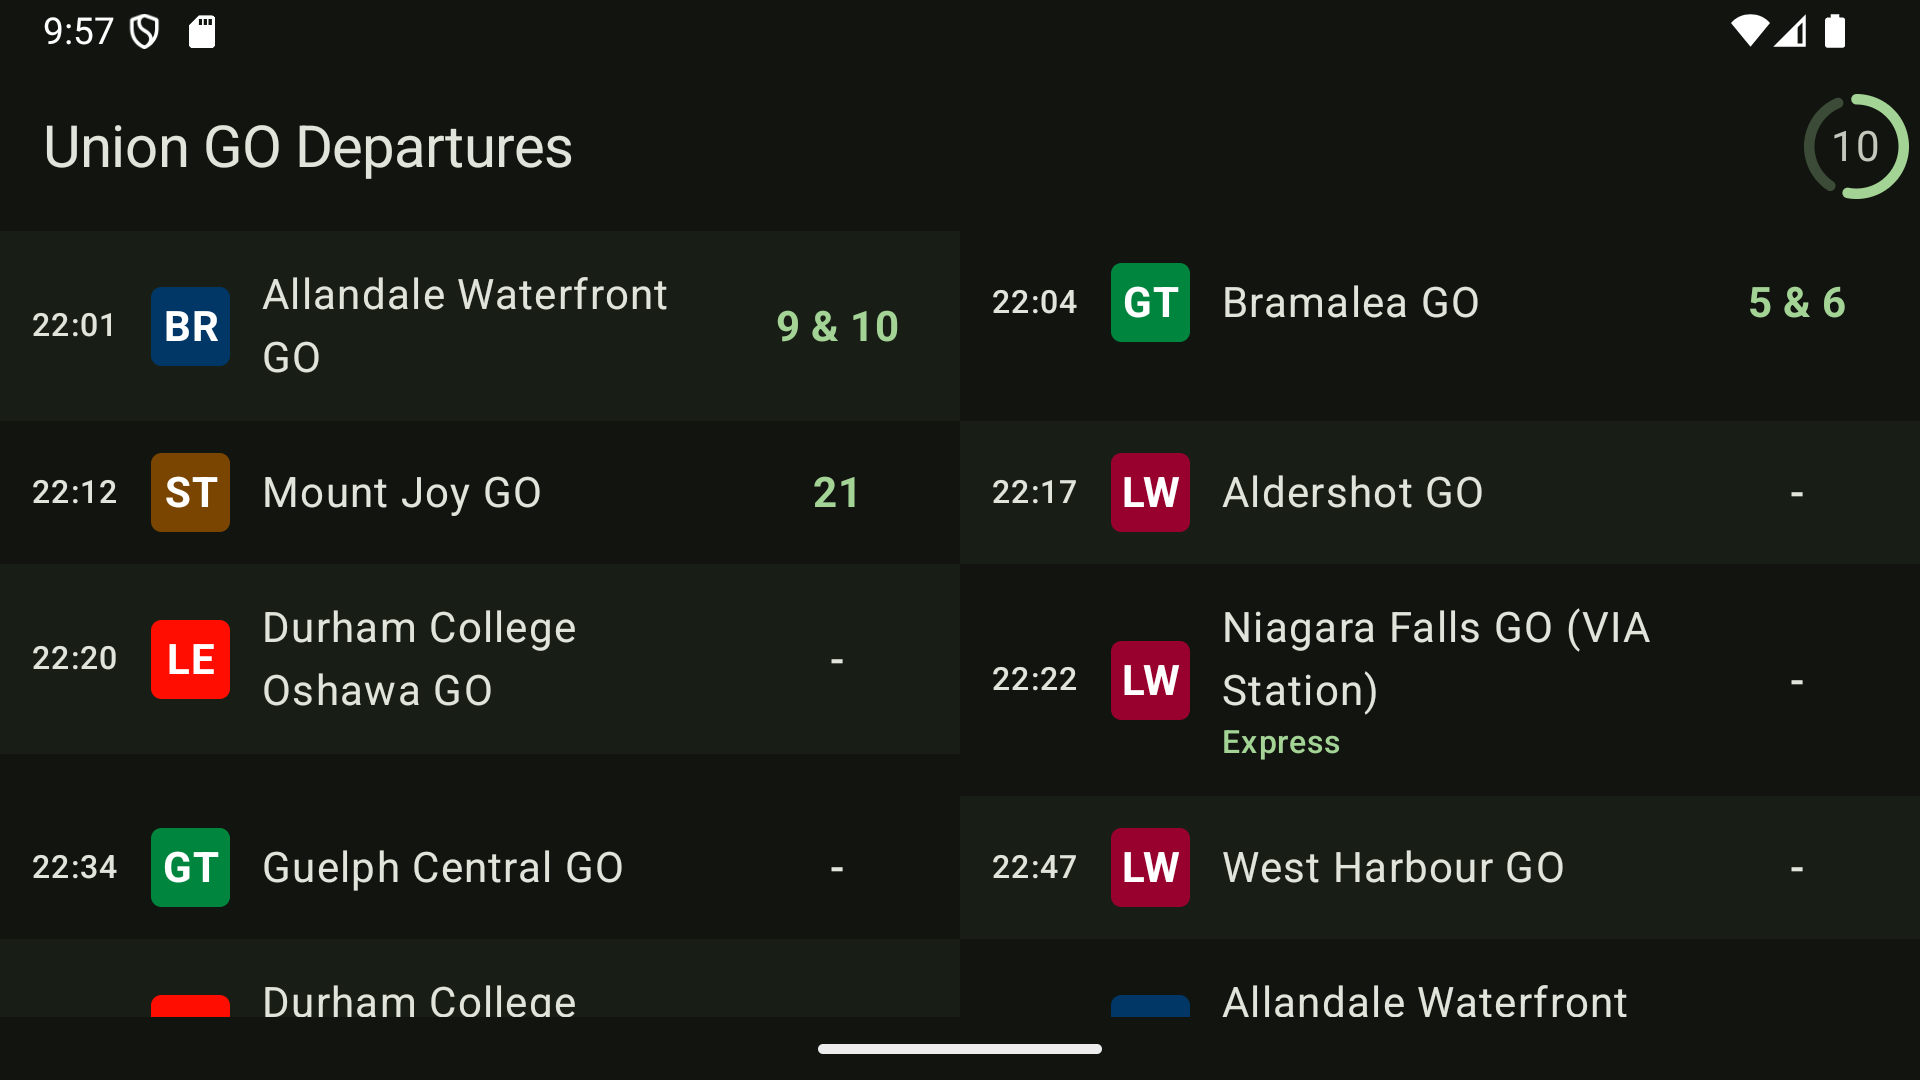Open the Allandale Waterfront GO 22:01 departure
1920x1080 pixels.
click(x=480, y=326)
